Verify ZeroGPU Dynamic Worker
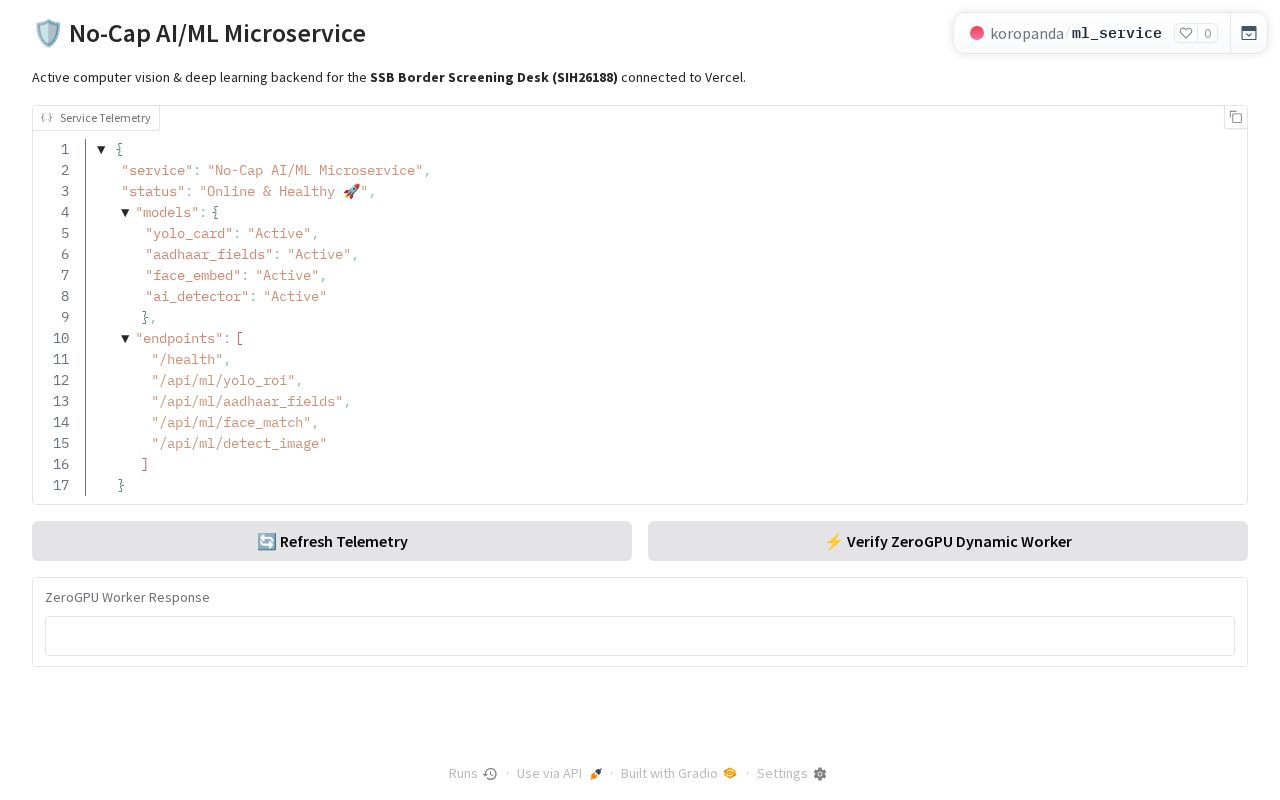 point(948,541)
